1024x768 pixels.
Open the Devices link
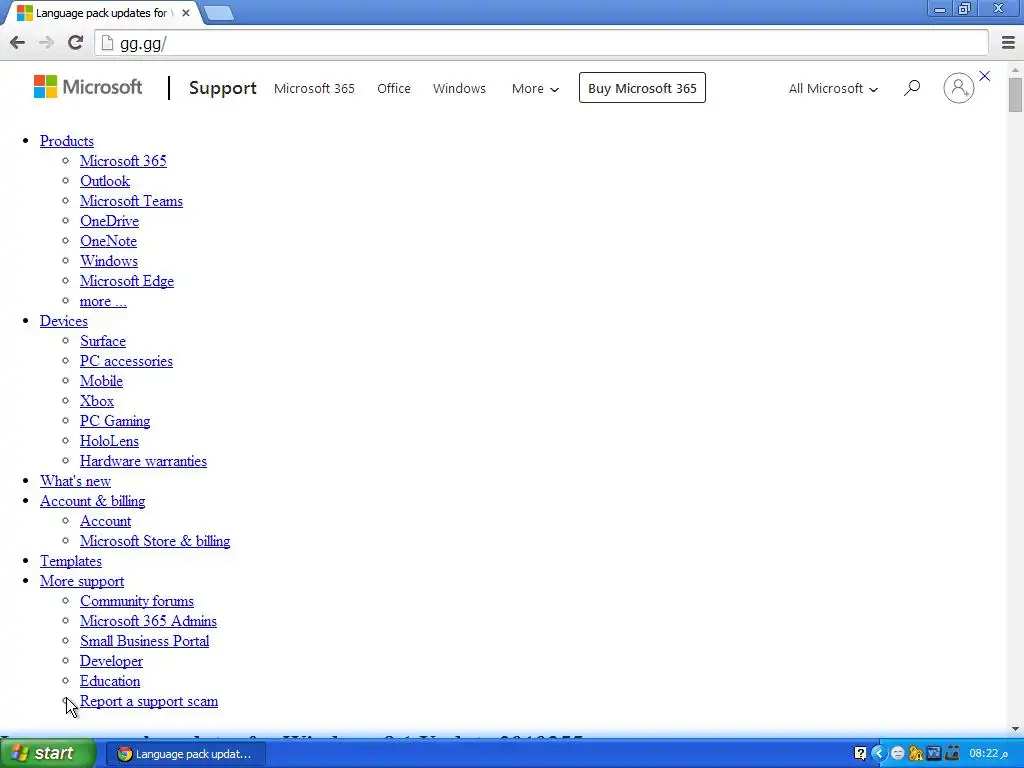[x=63, y=321]
